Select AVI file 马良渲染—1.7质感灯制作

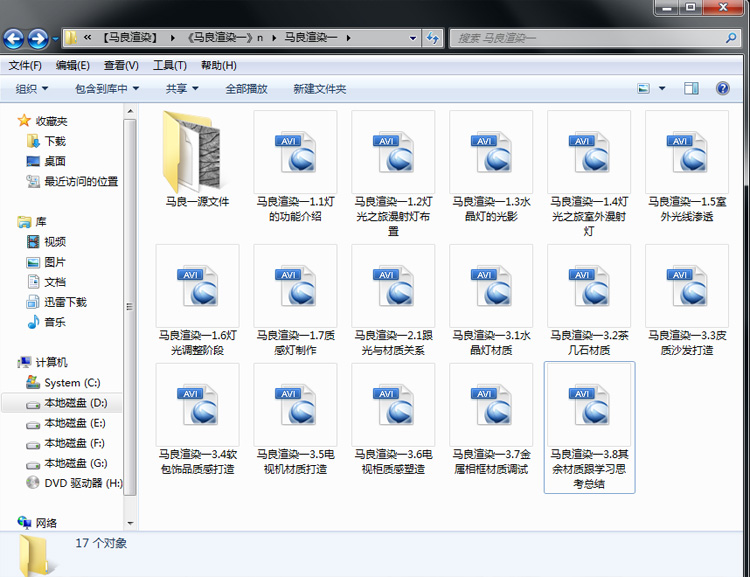click(x=295, y=300)
